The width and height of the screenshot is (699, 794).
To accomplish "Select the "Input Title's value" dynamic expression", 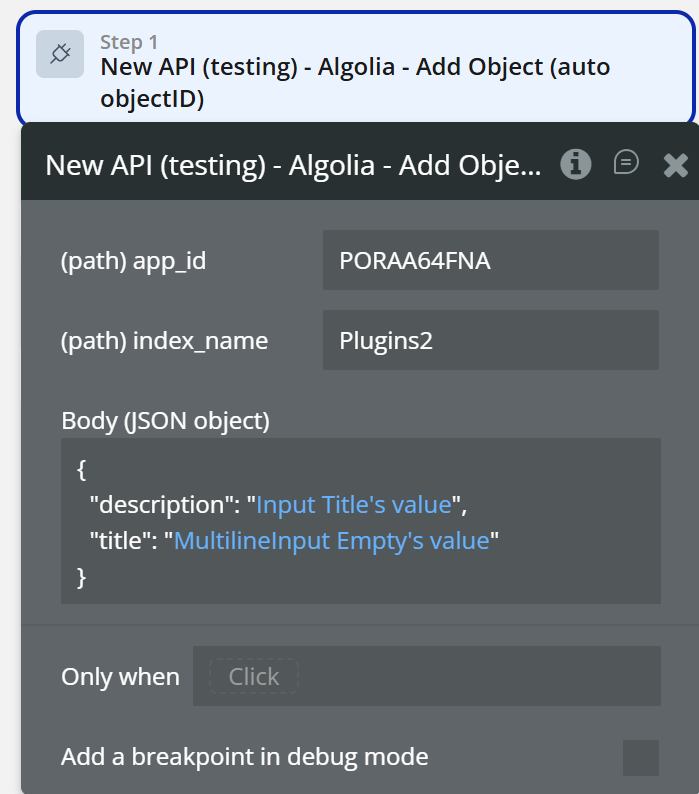I will pyautogui.click(x=353, y=505).
